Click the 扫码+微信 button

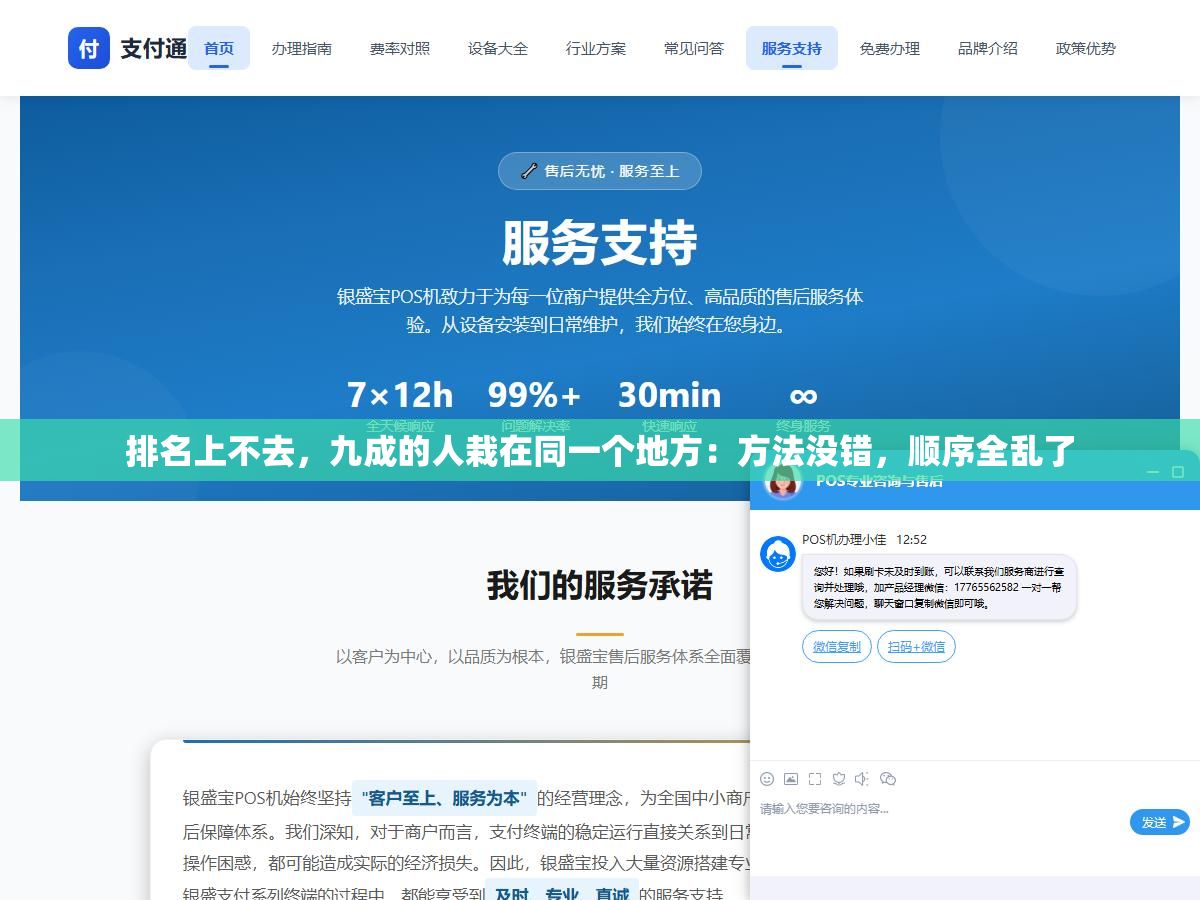point(916,647)
